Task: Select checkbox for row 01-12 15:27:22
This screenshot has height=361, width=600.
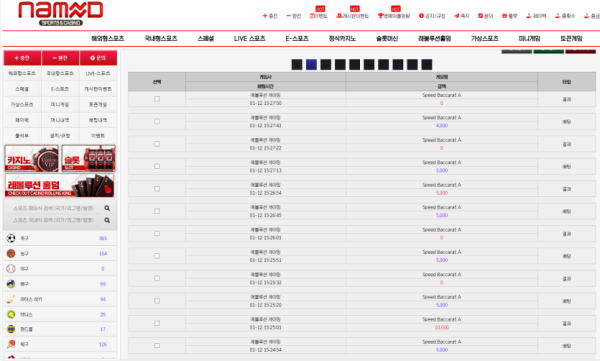Action: click(157, 144)
